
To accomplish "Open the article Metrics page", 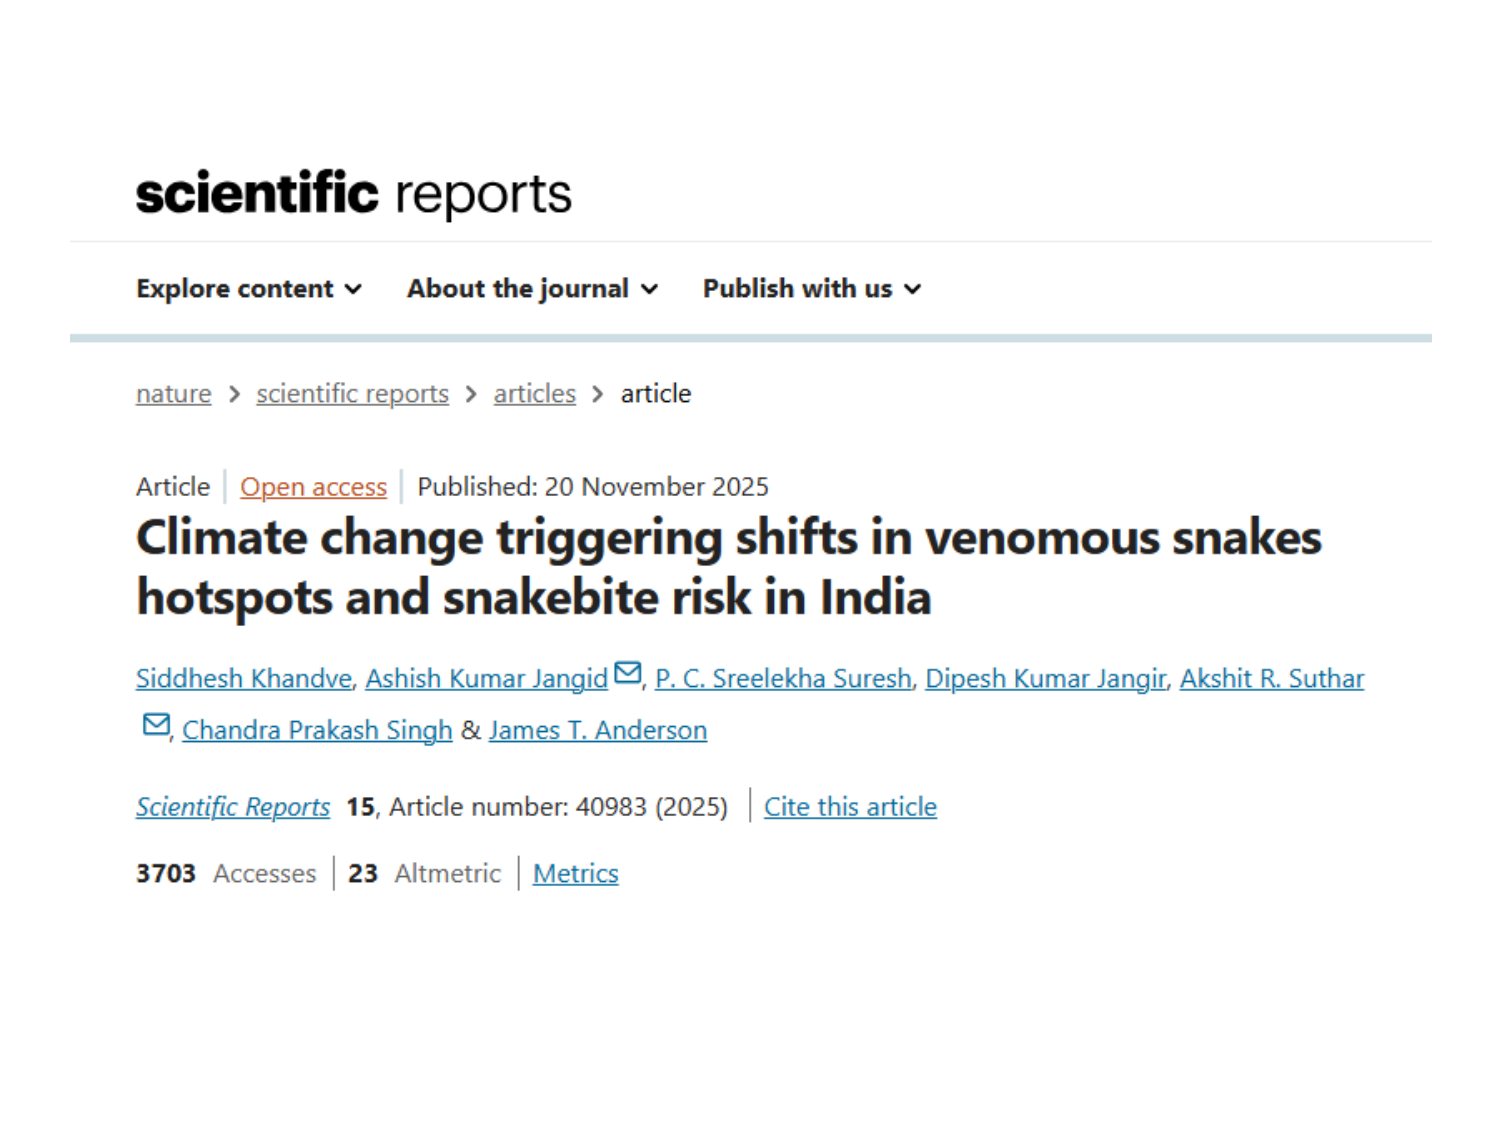I will [x=575, y=874].
